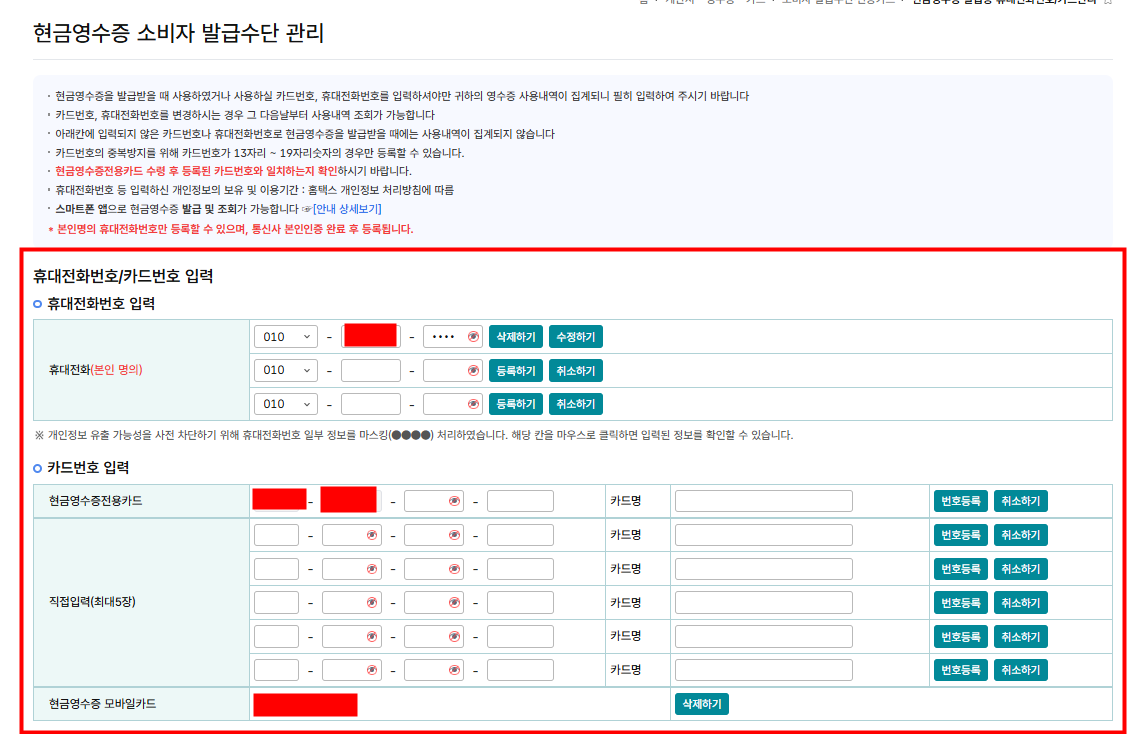Focus last card-number box in 현금영수증전용카드 row

coord(520,501)
